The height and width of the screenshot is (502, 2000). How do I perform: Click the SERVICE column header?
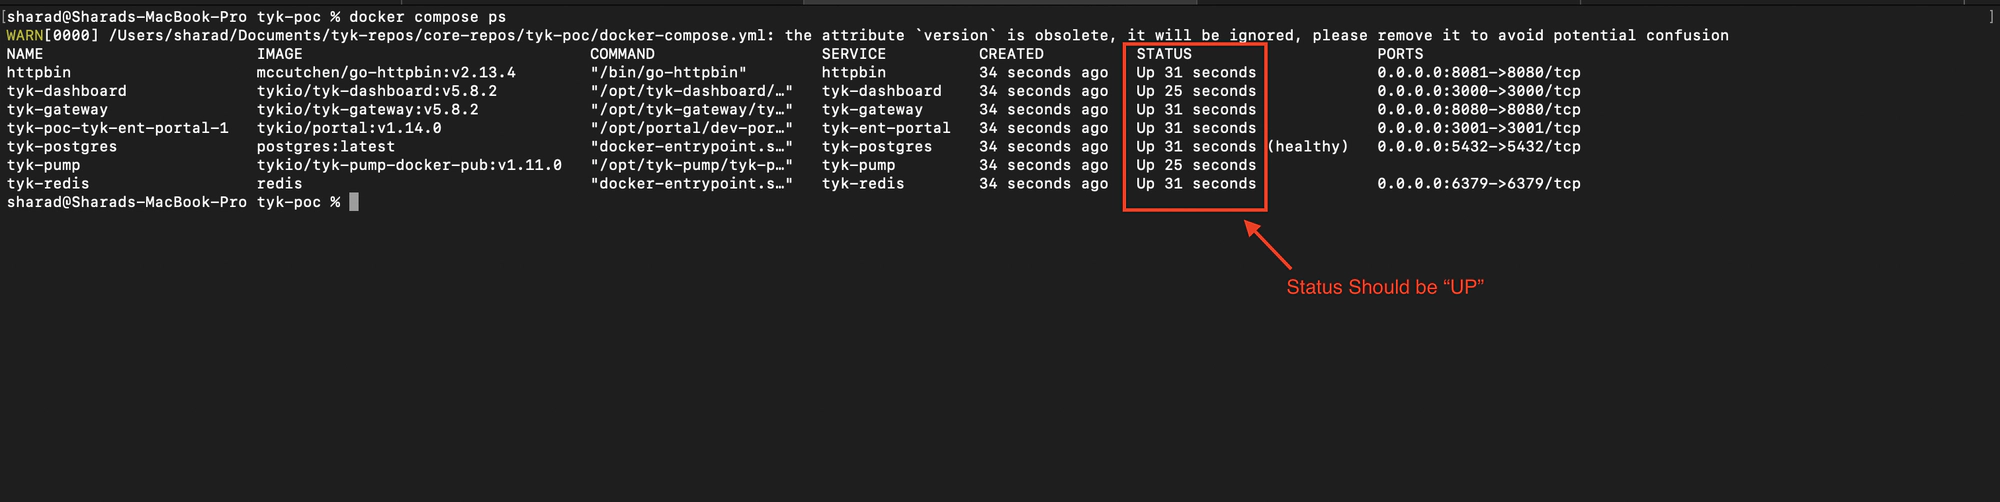pyautogui.click(x=853, y=54)
